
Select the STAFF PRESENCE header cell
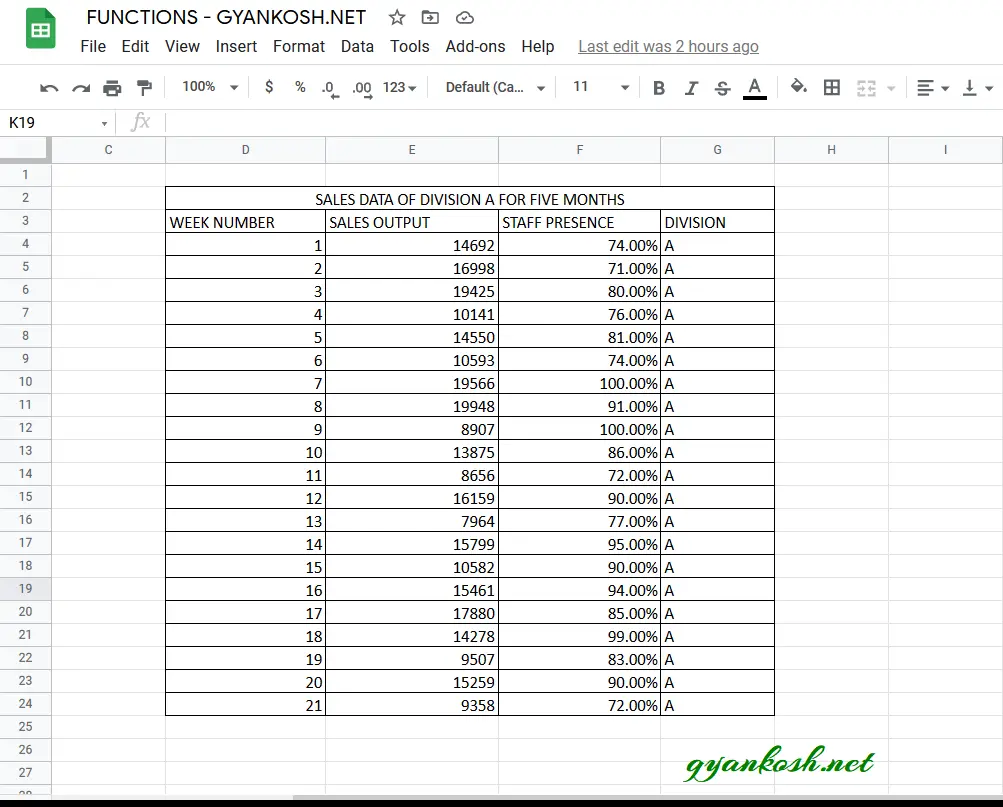click(580, 222)
